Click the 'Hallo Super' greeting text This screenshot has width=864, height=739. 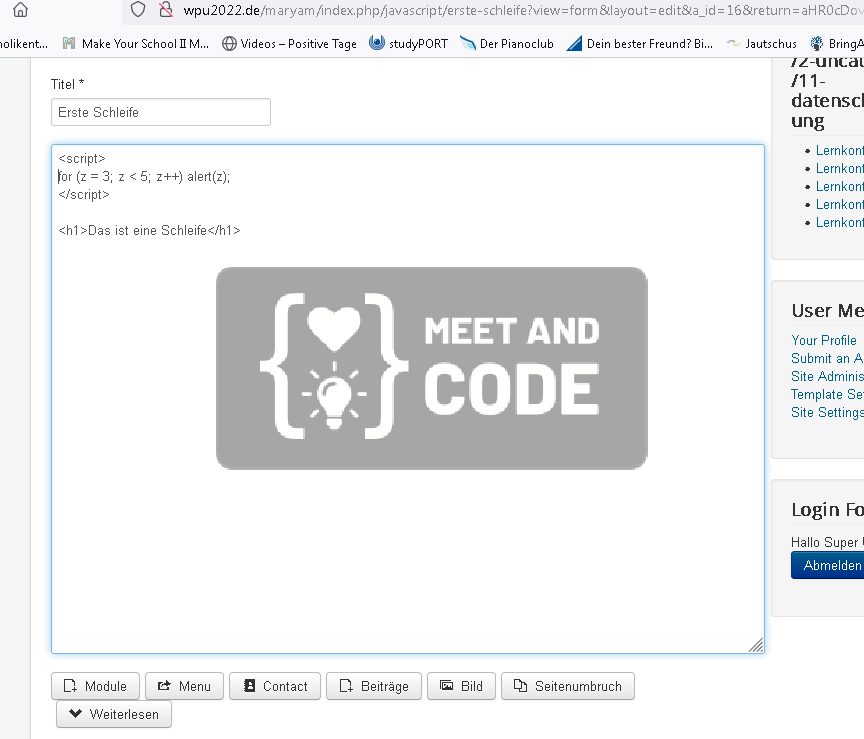click(827, 542)
